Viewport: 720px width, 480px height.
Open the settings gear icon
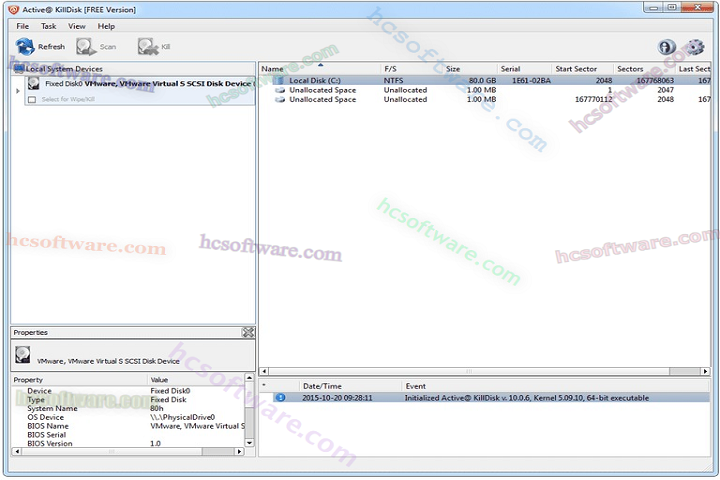coord(695,46)
